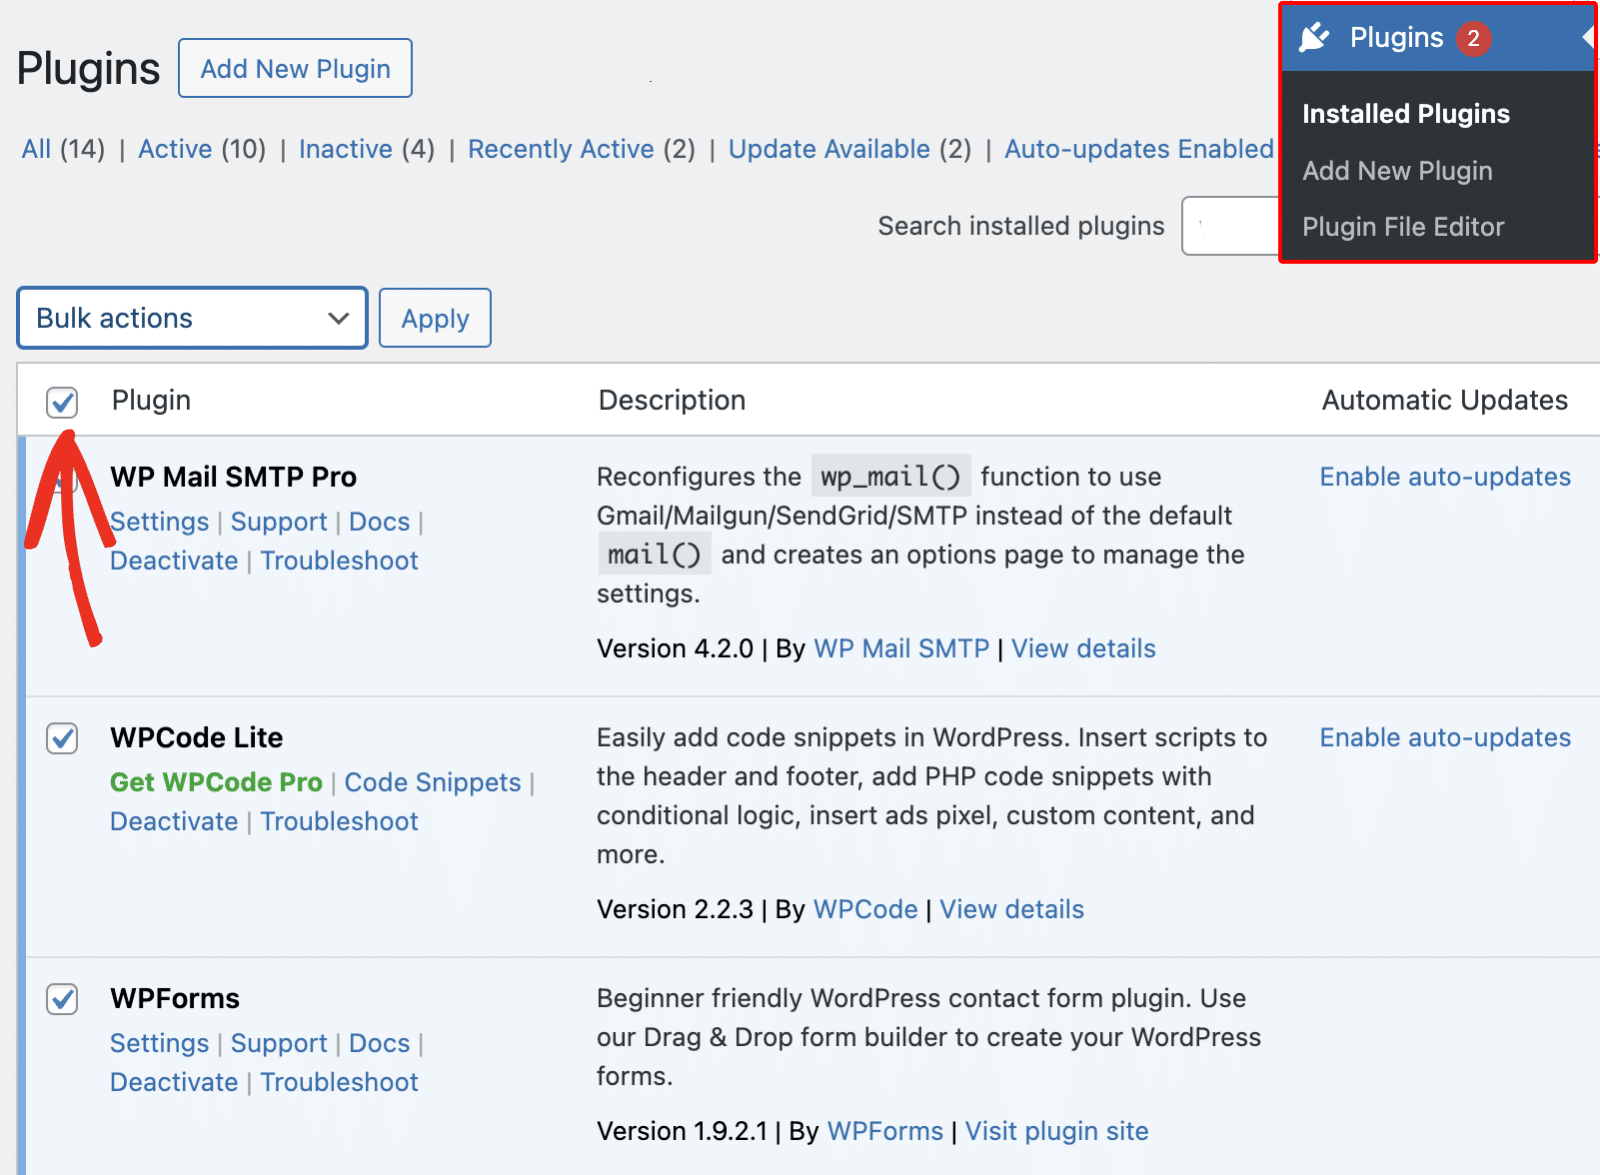Open Code Snippets link for WPCode Lite
The image size is (1600, 1175).
click(x=433, y=782)
